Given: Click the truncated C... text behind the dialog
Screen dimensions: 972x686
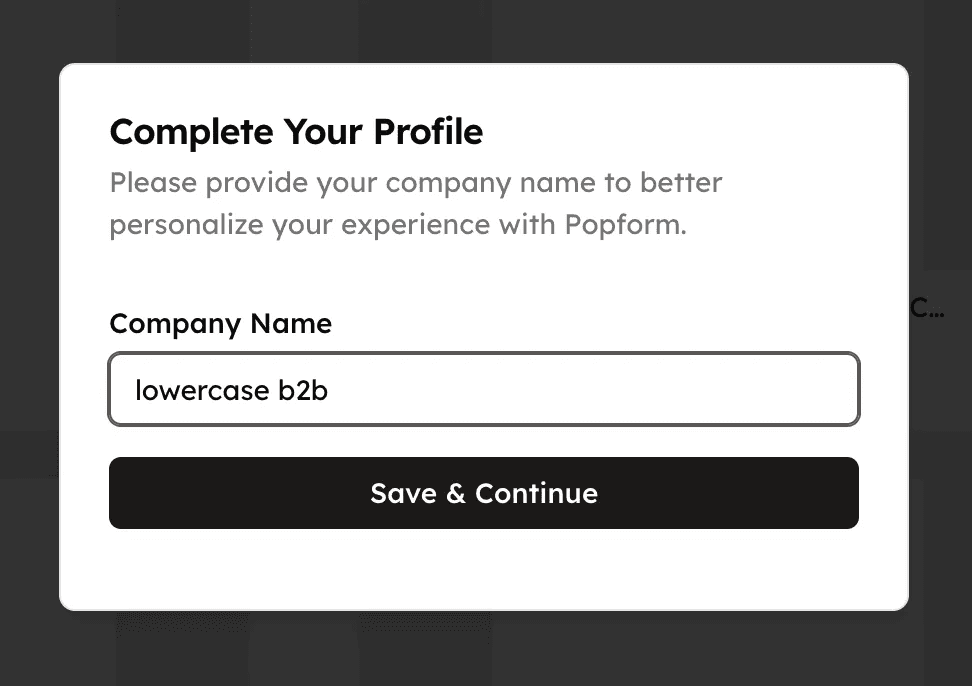Looking at the screenshot, I should 927,308.
